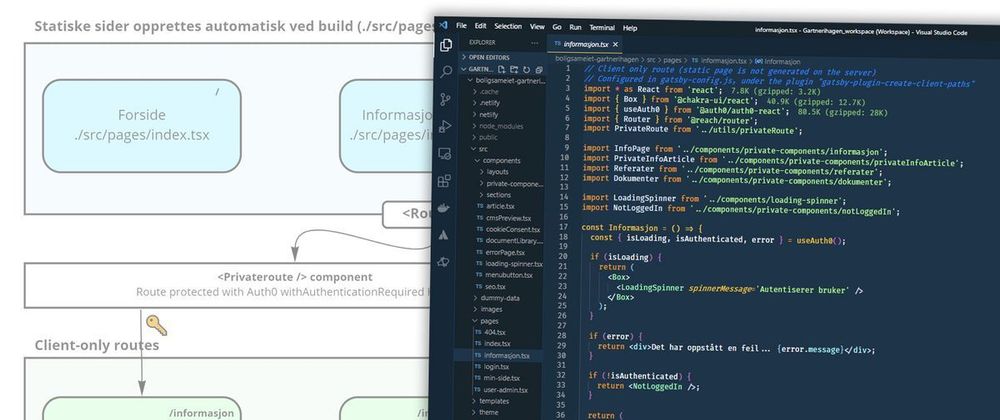Refresh the Explorer file tree
This screenshot has height=420, width=1000.
point(527,69)
